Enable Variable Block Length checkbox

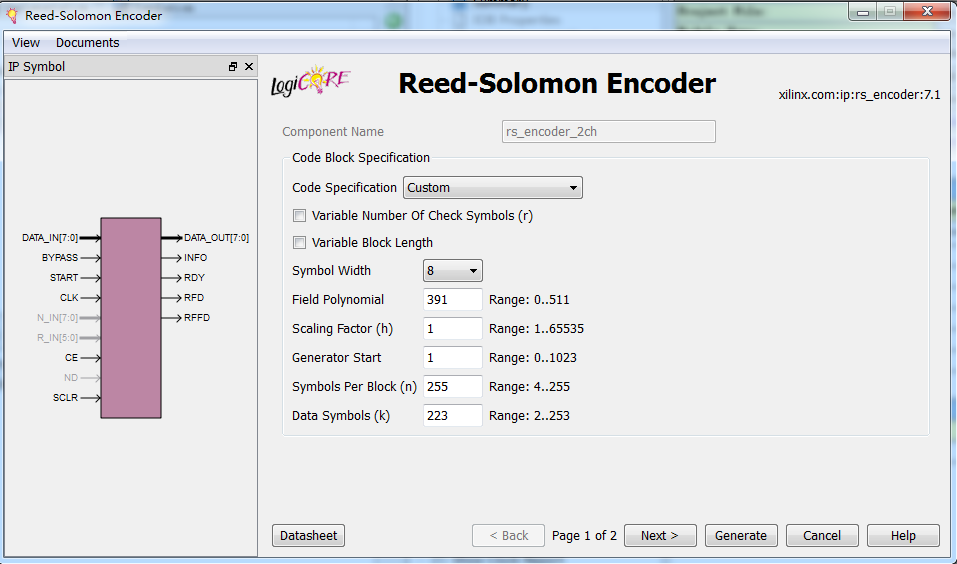click(x=299, y=242)
